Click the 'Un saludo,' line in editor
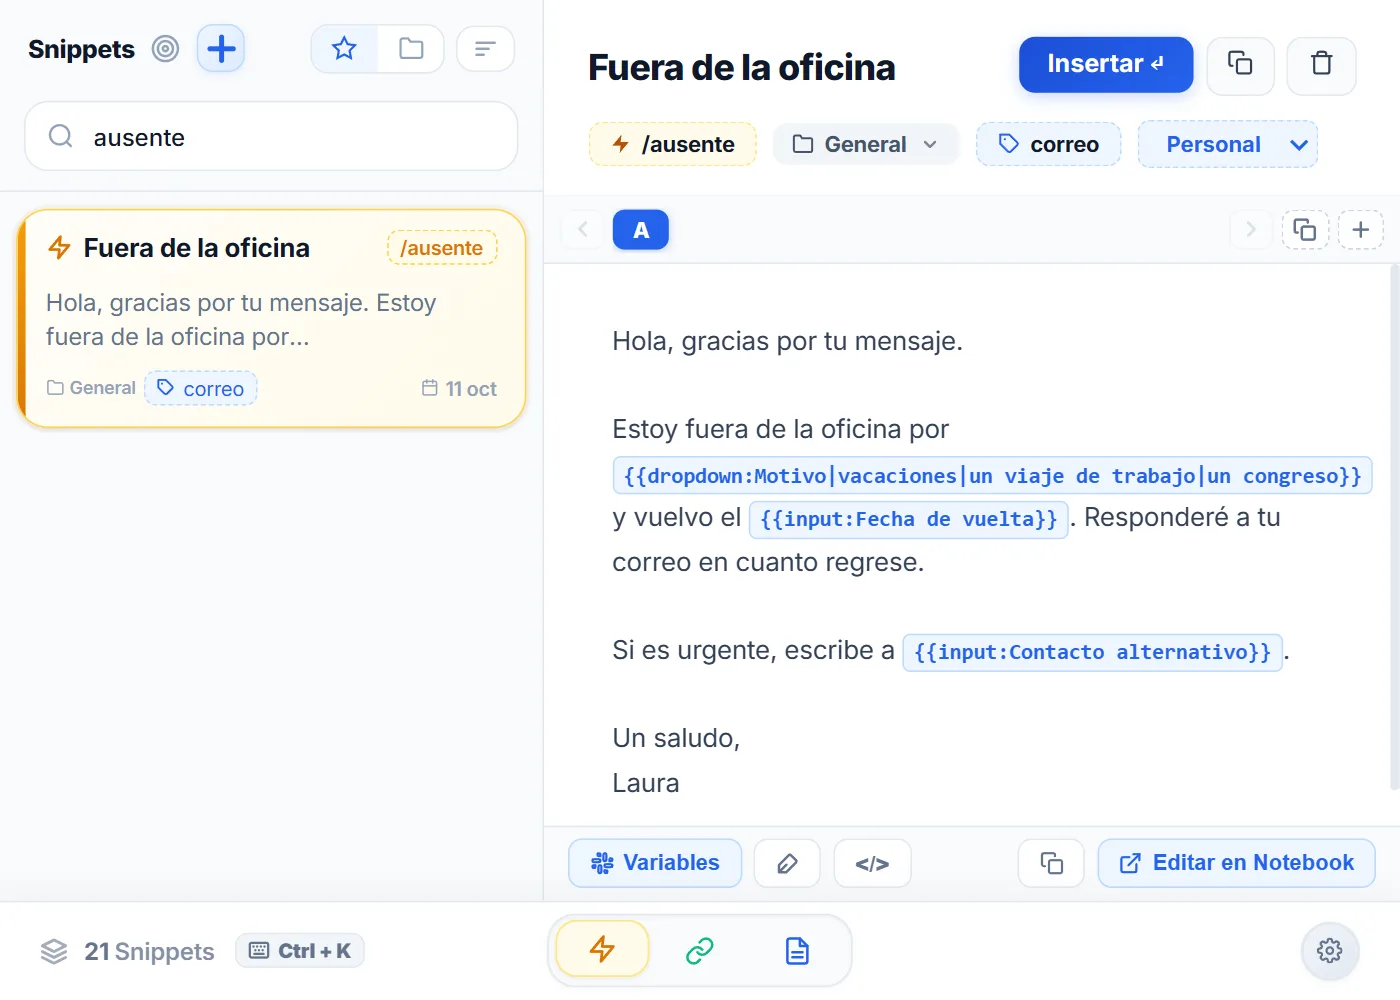 [676, 738]
